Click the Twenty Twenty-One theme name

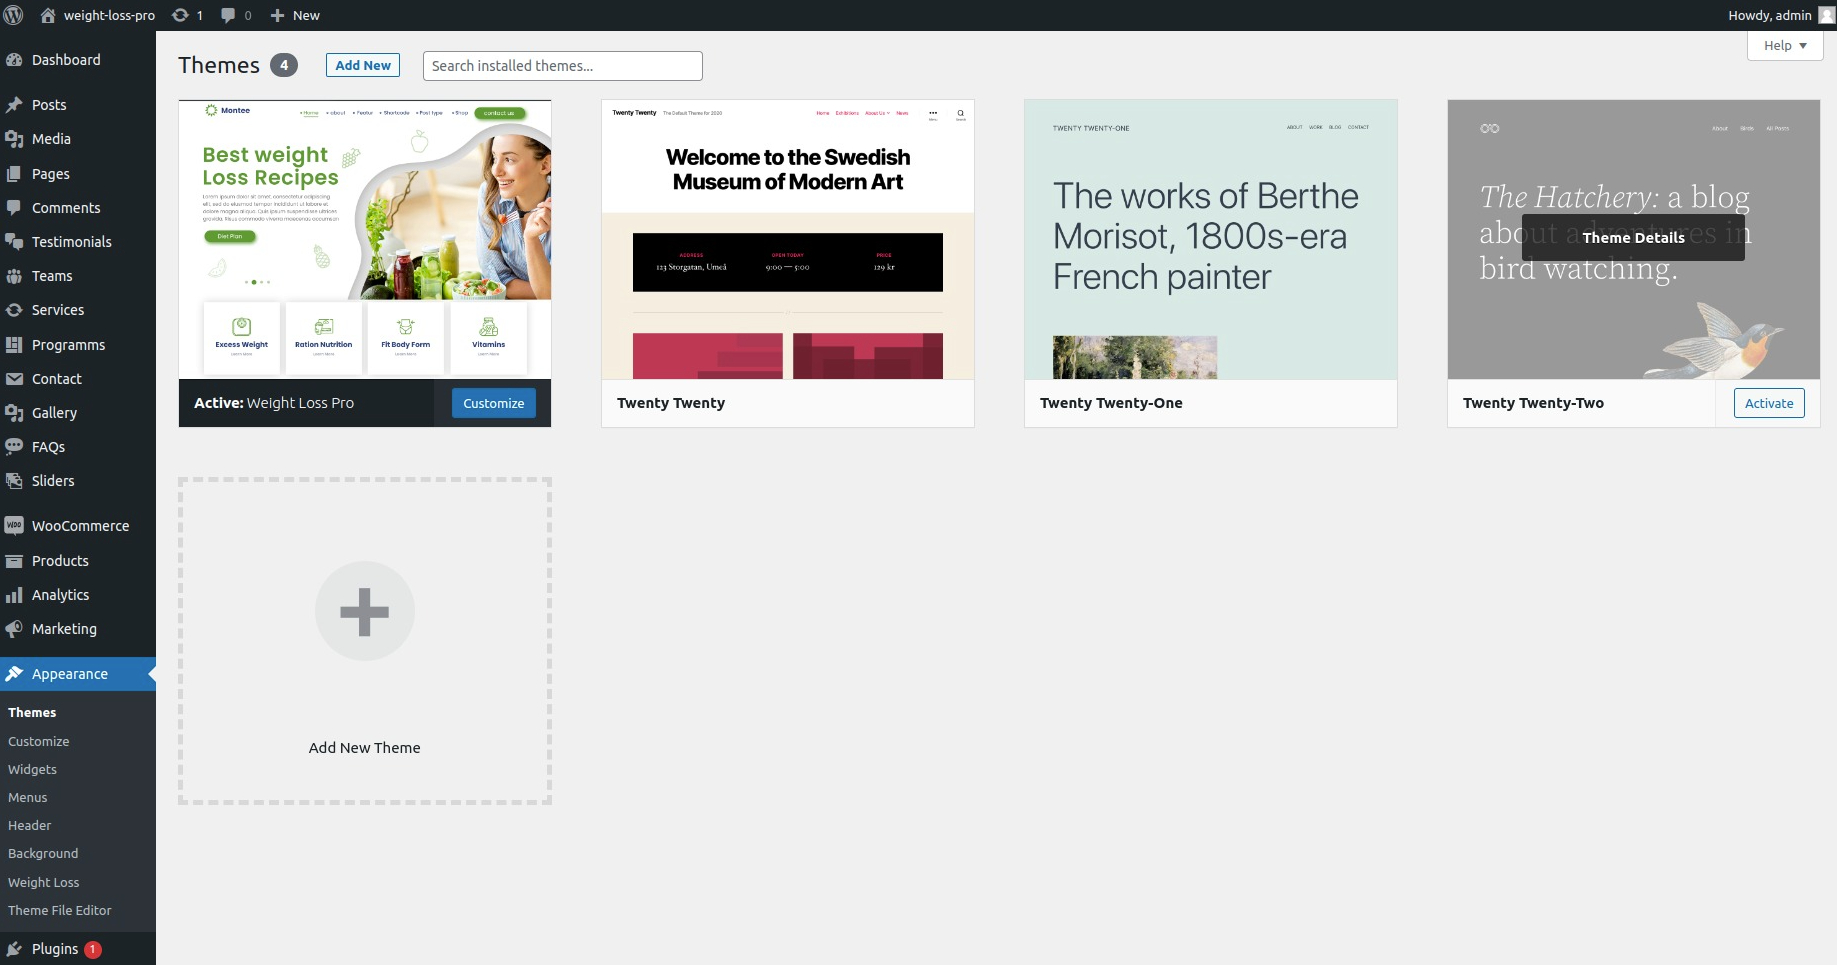1111,403
